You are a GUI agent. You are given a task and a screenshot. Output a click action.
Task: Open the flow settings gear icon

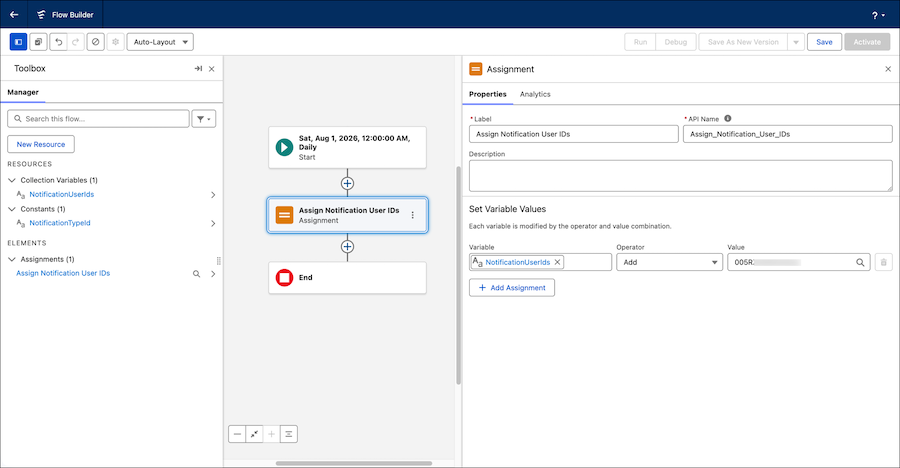115,42
